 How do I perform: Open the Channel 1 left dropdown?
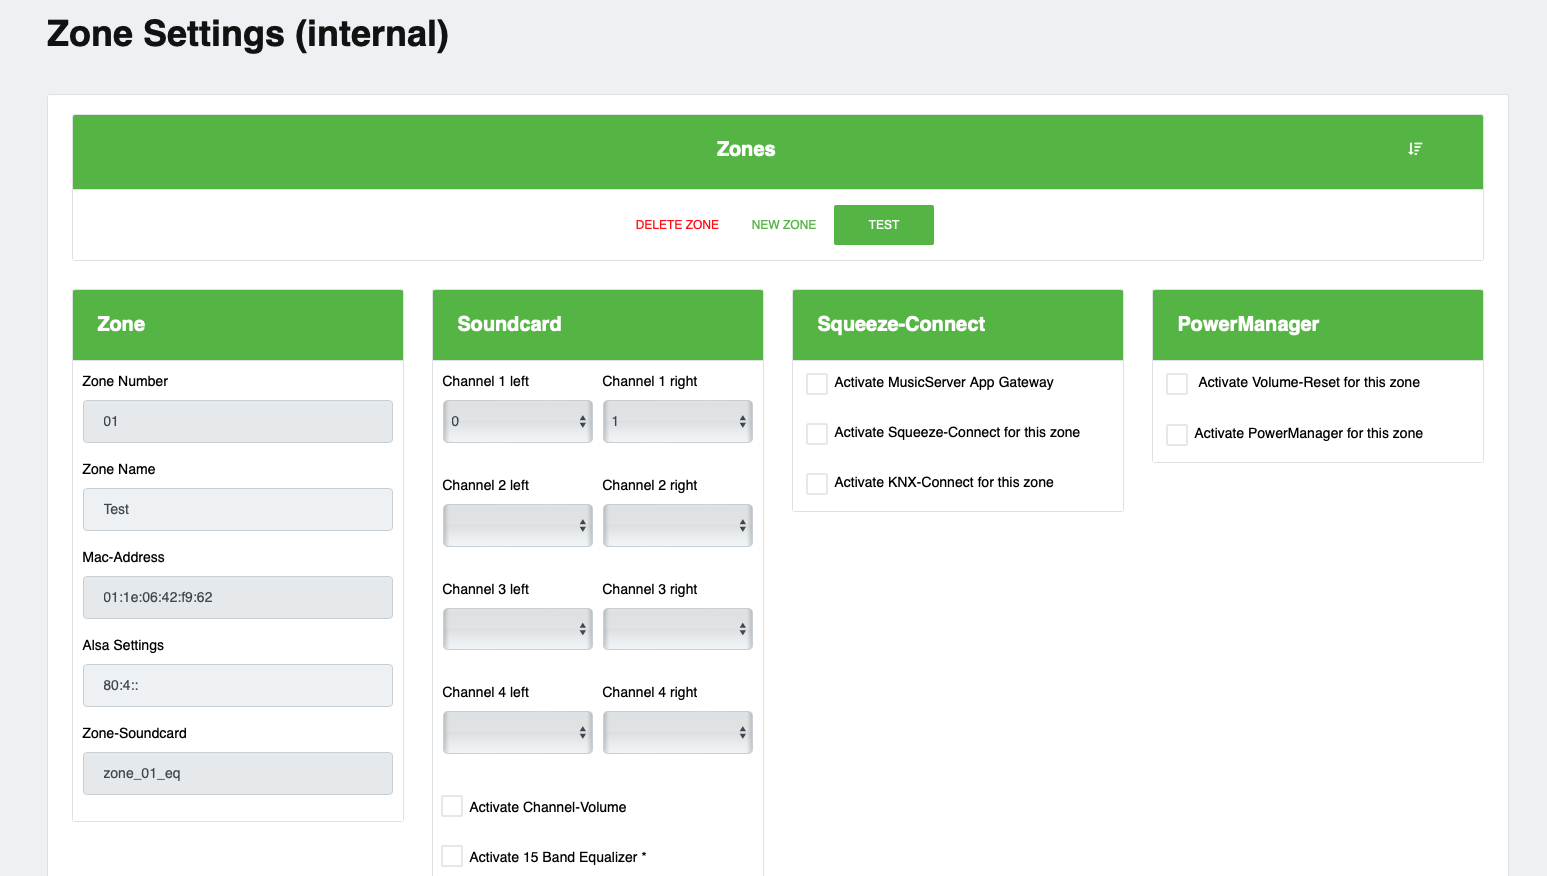[x=517, y=422]
